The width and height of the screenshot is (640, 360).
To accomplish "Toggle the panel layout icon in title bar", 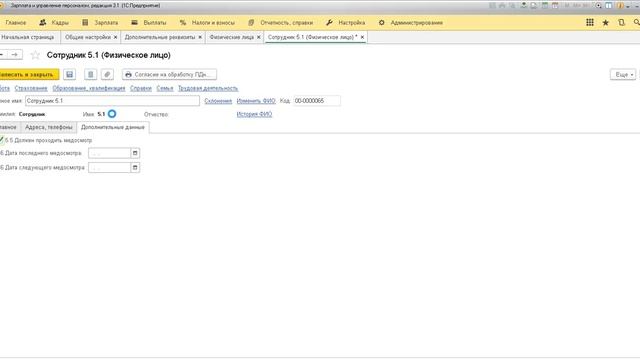I will pyautogui.click(x=609, y=5).
